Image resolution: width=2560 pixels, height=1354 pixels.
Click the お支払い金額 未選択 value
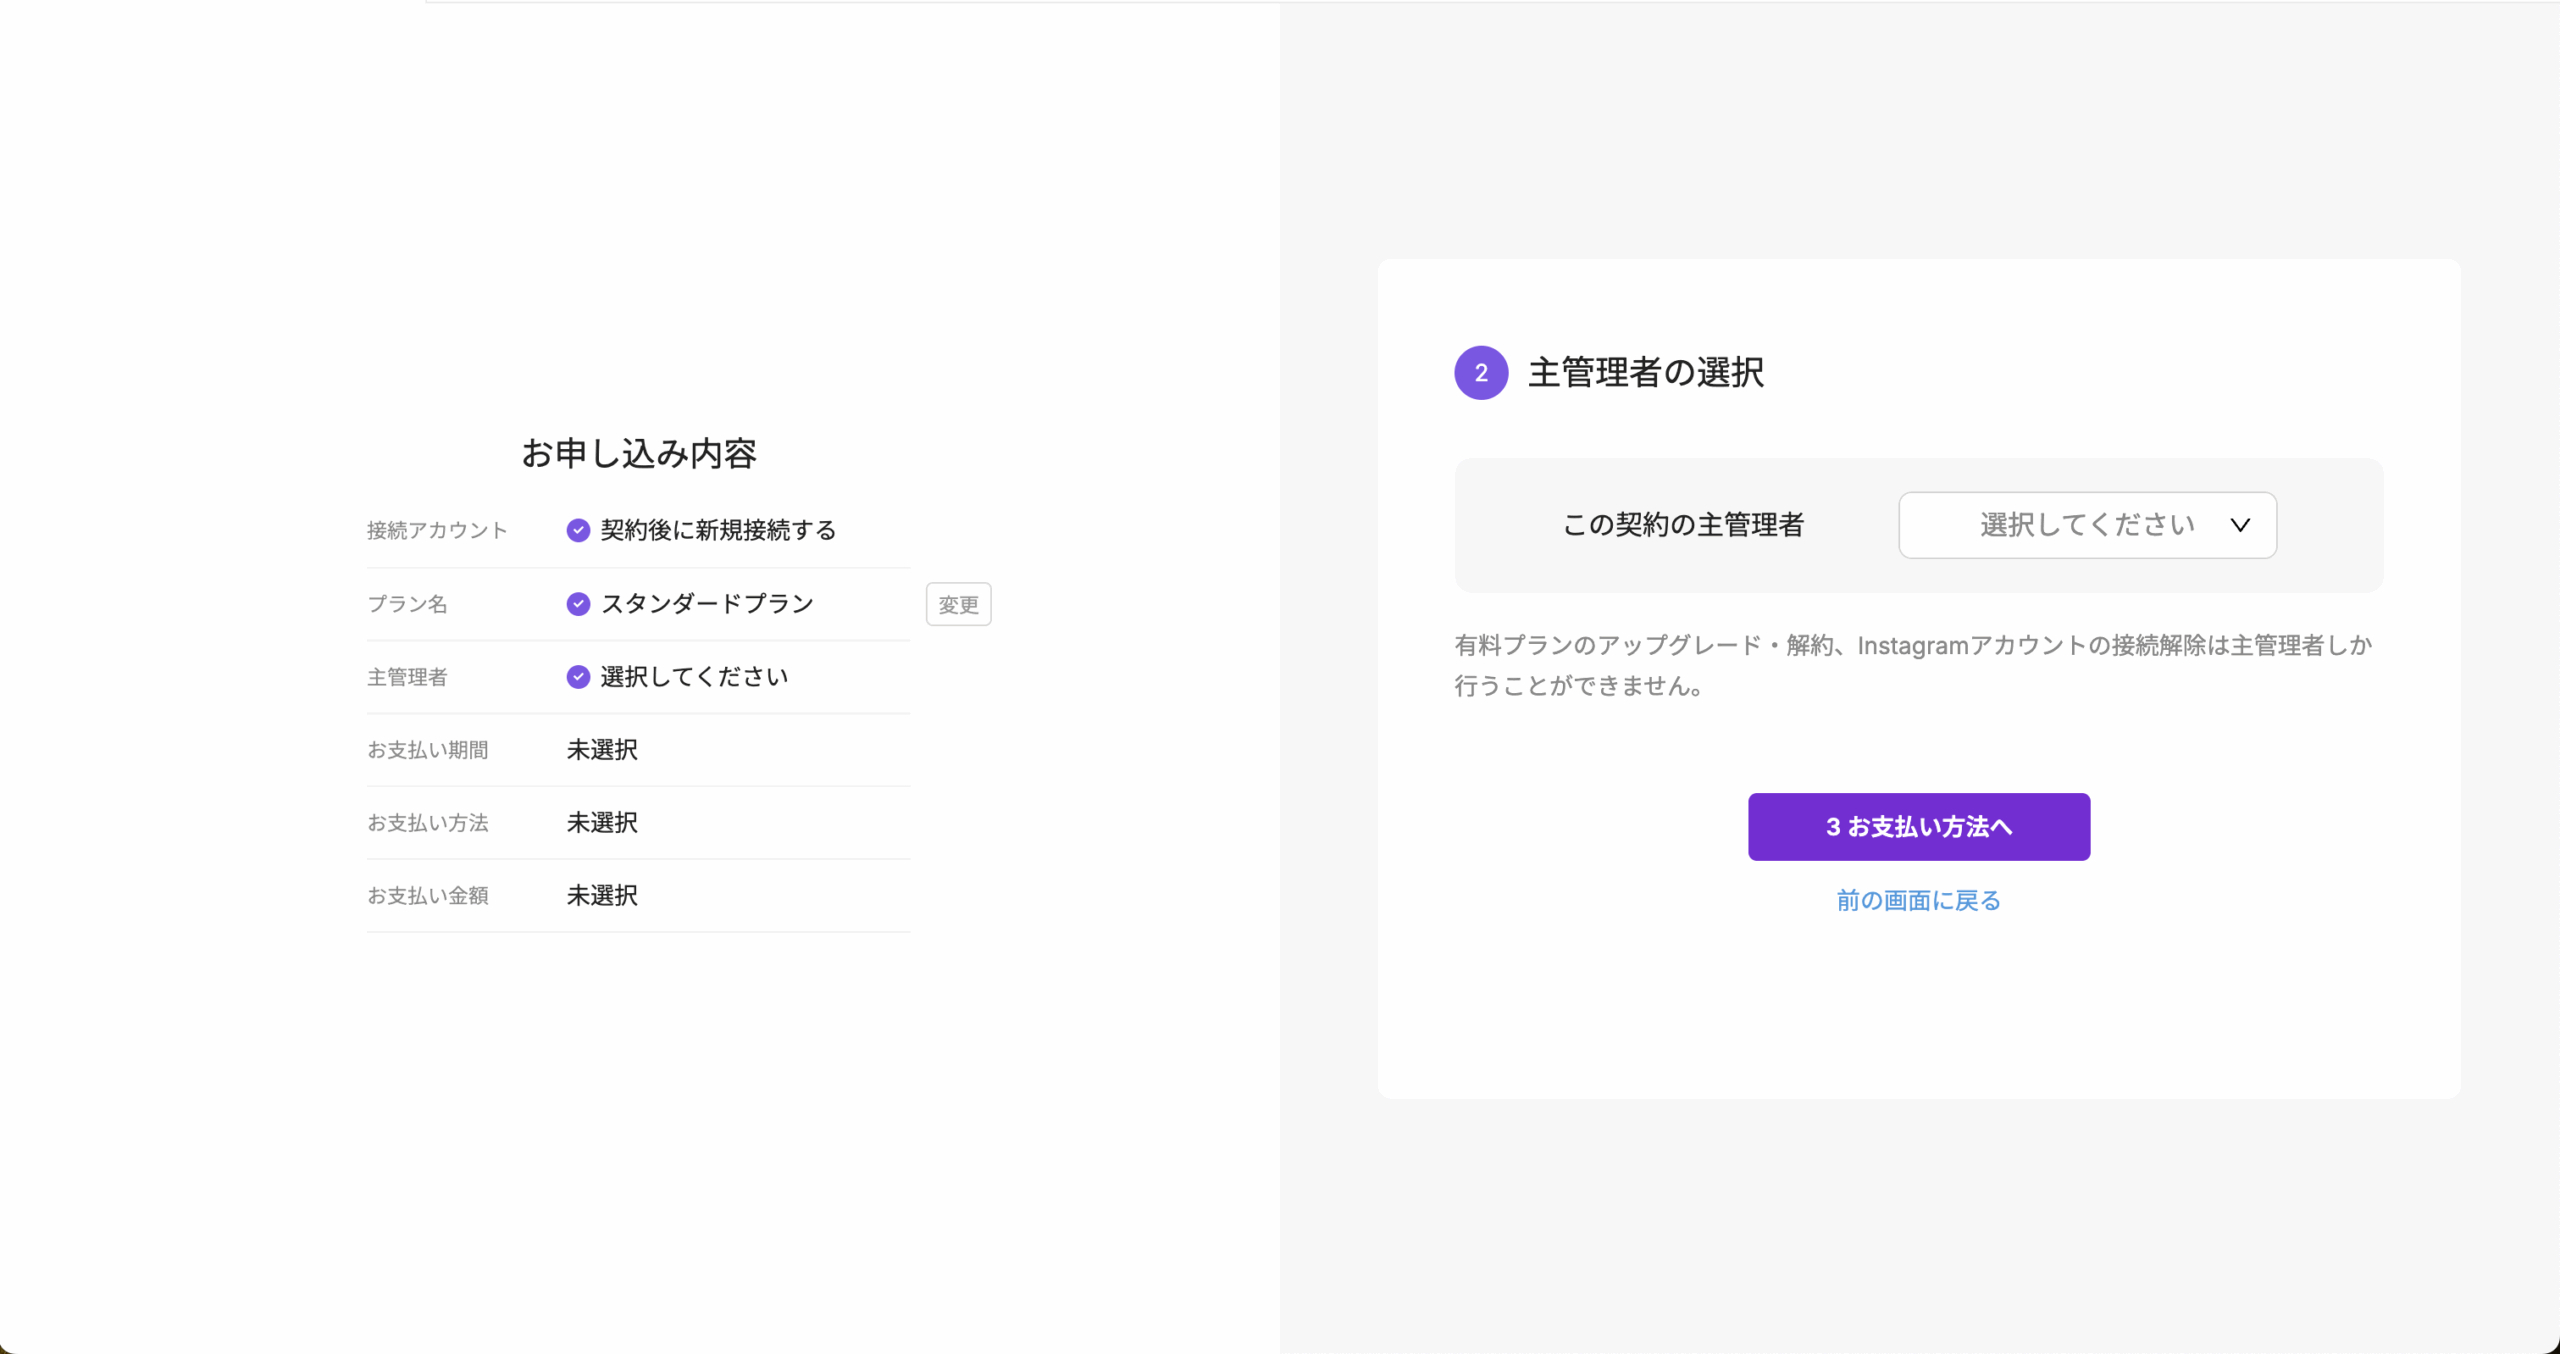[602, 896]
